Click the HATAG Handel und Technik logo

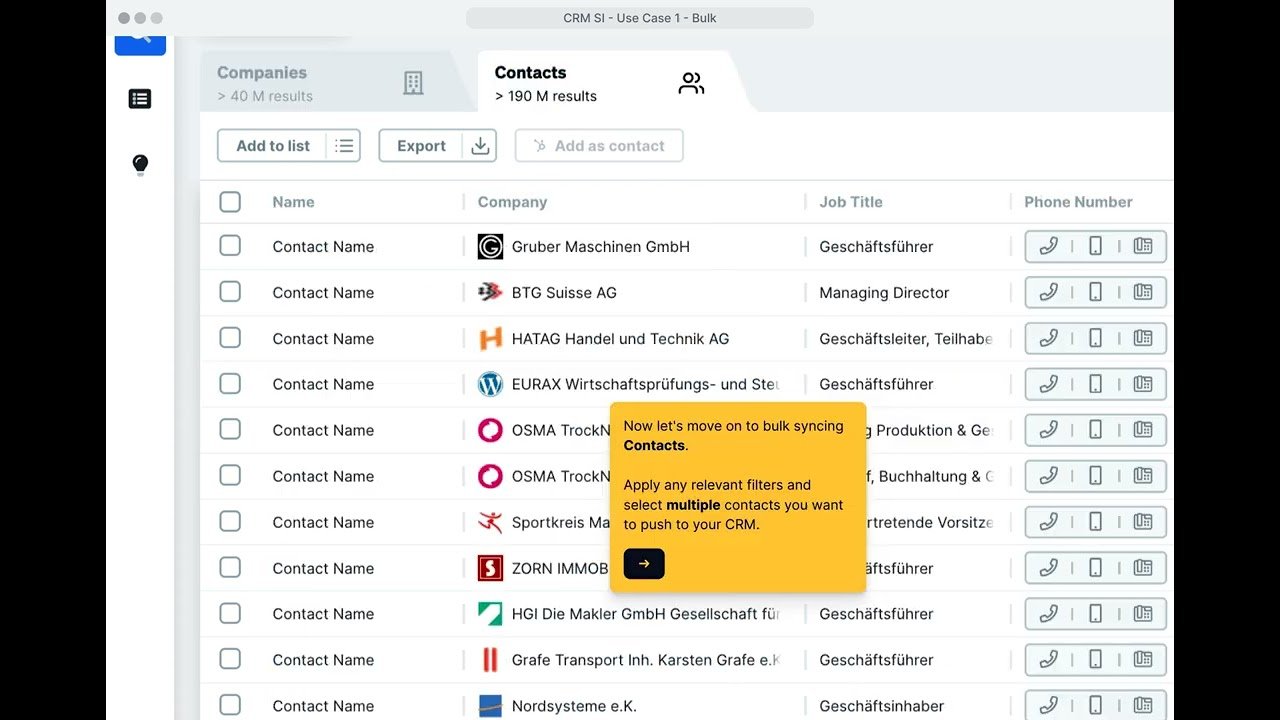490,339
